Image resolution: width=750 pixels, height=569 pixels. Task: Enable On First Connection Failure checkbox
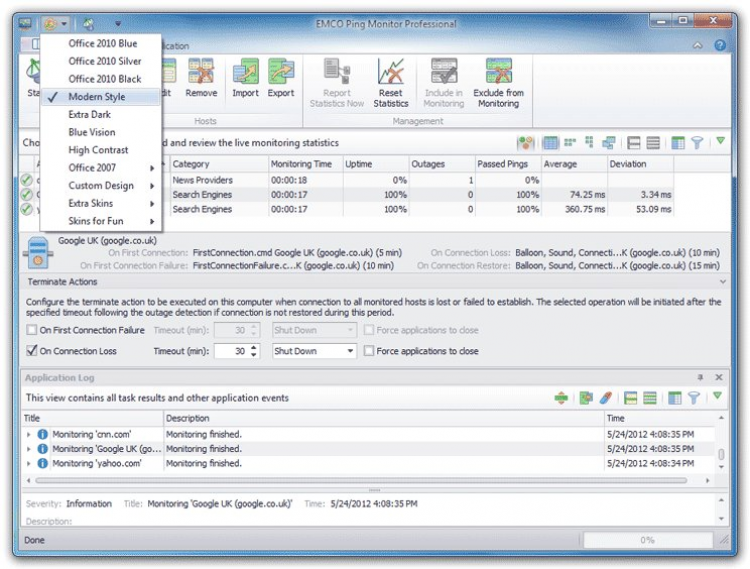[32, 329]
